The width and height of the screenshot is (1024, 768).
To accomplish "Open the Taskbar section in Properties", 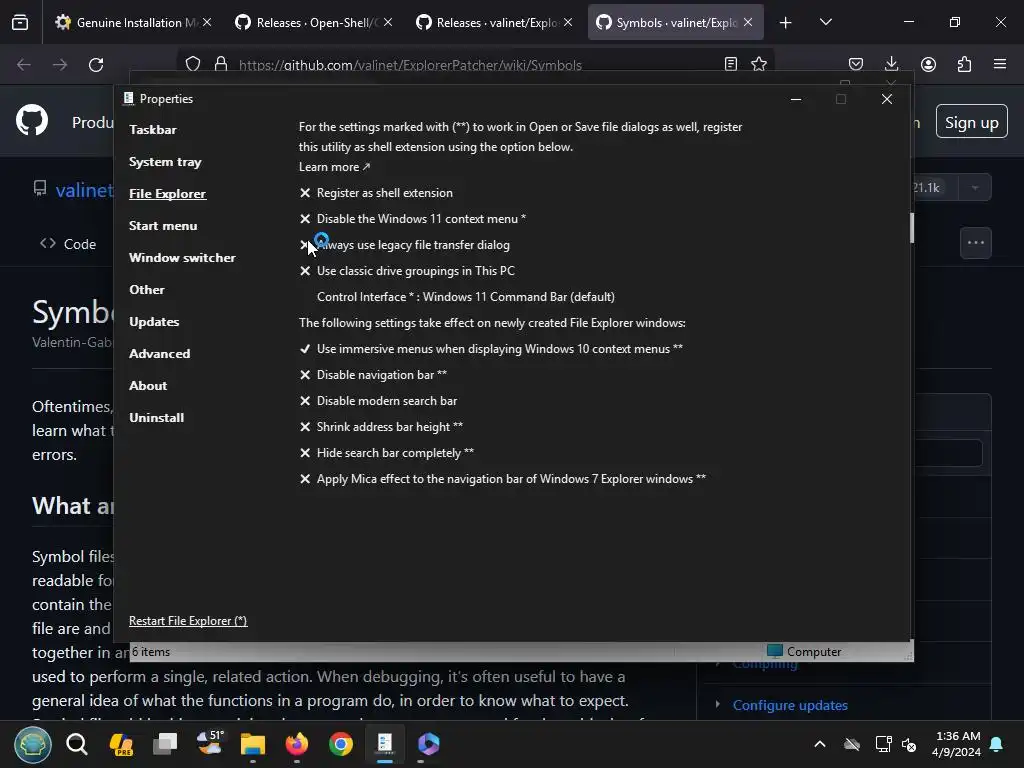I will [x=153, y=129].
